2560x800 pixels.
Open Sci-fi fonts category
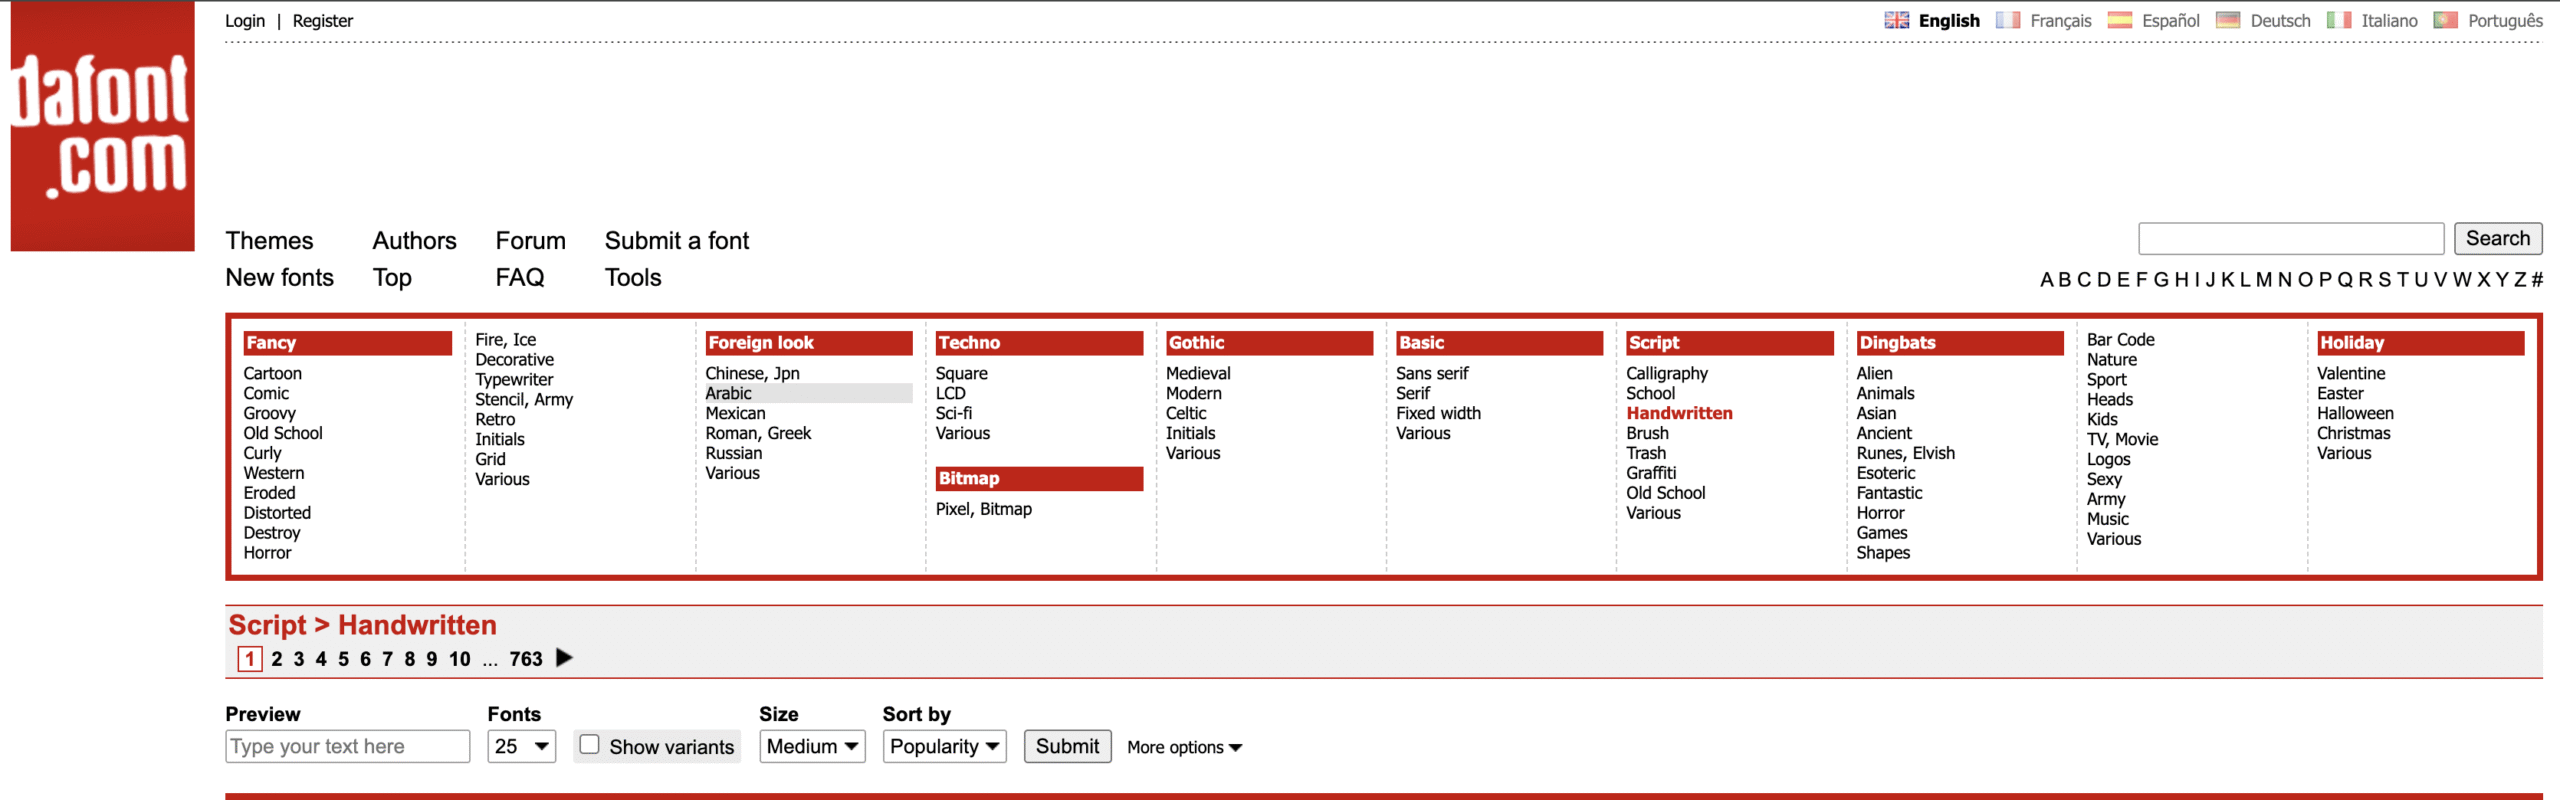pyautogui.click(x=954, y=414)
